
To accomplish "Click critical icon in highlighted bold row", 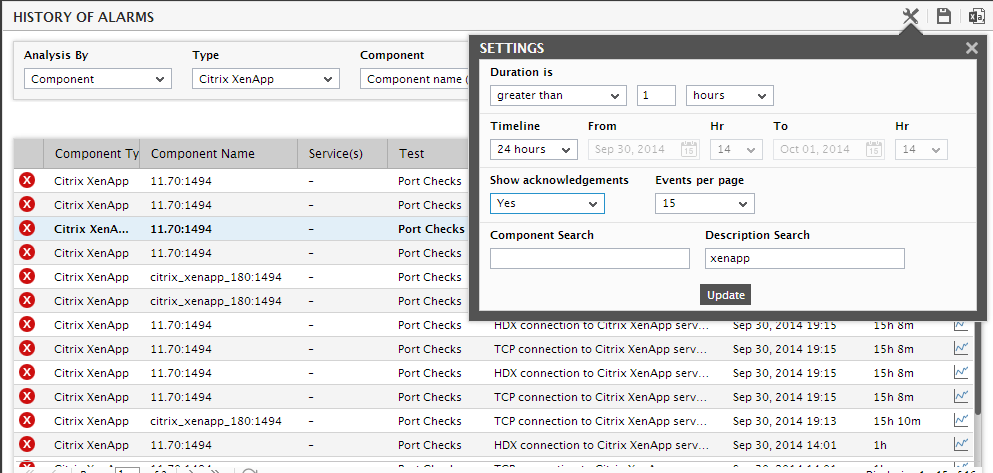I will (x=27, y=229).
